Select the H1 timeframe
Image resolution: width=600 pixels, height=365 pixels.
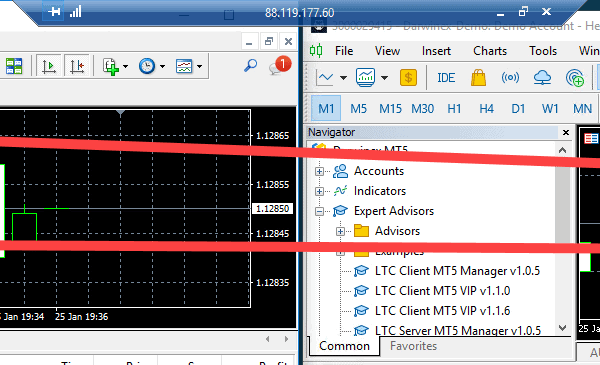tap(454, 109)
